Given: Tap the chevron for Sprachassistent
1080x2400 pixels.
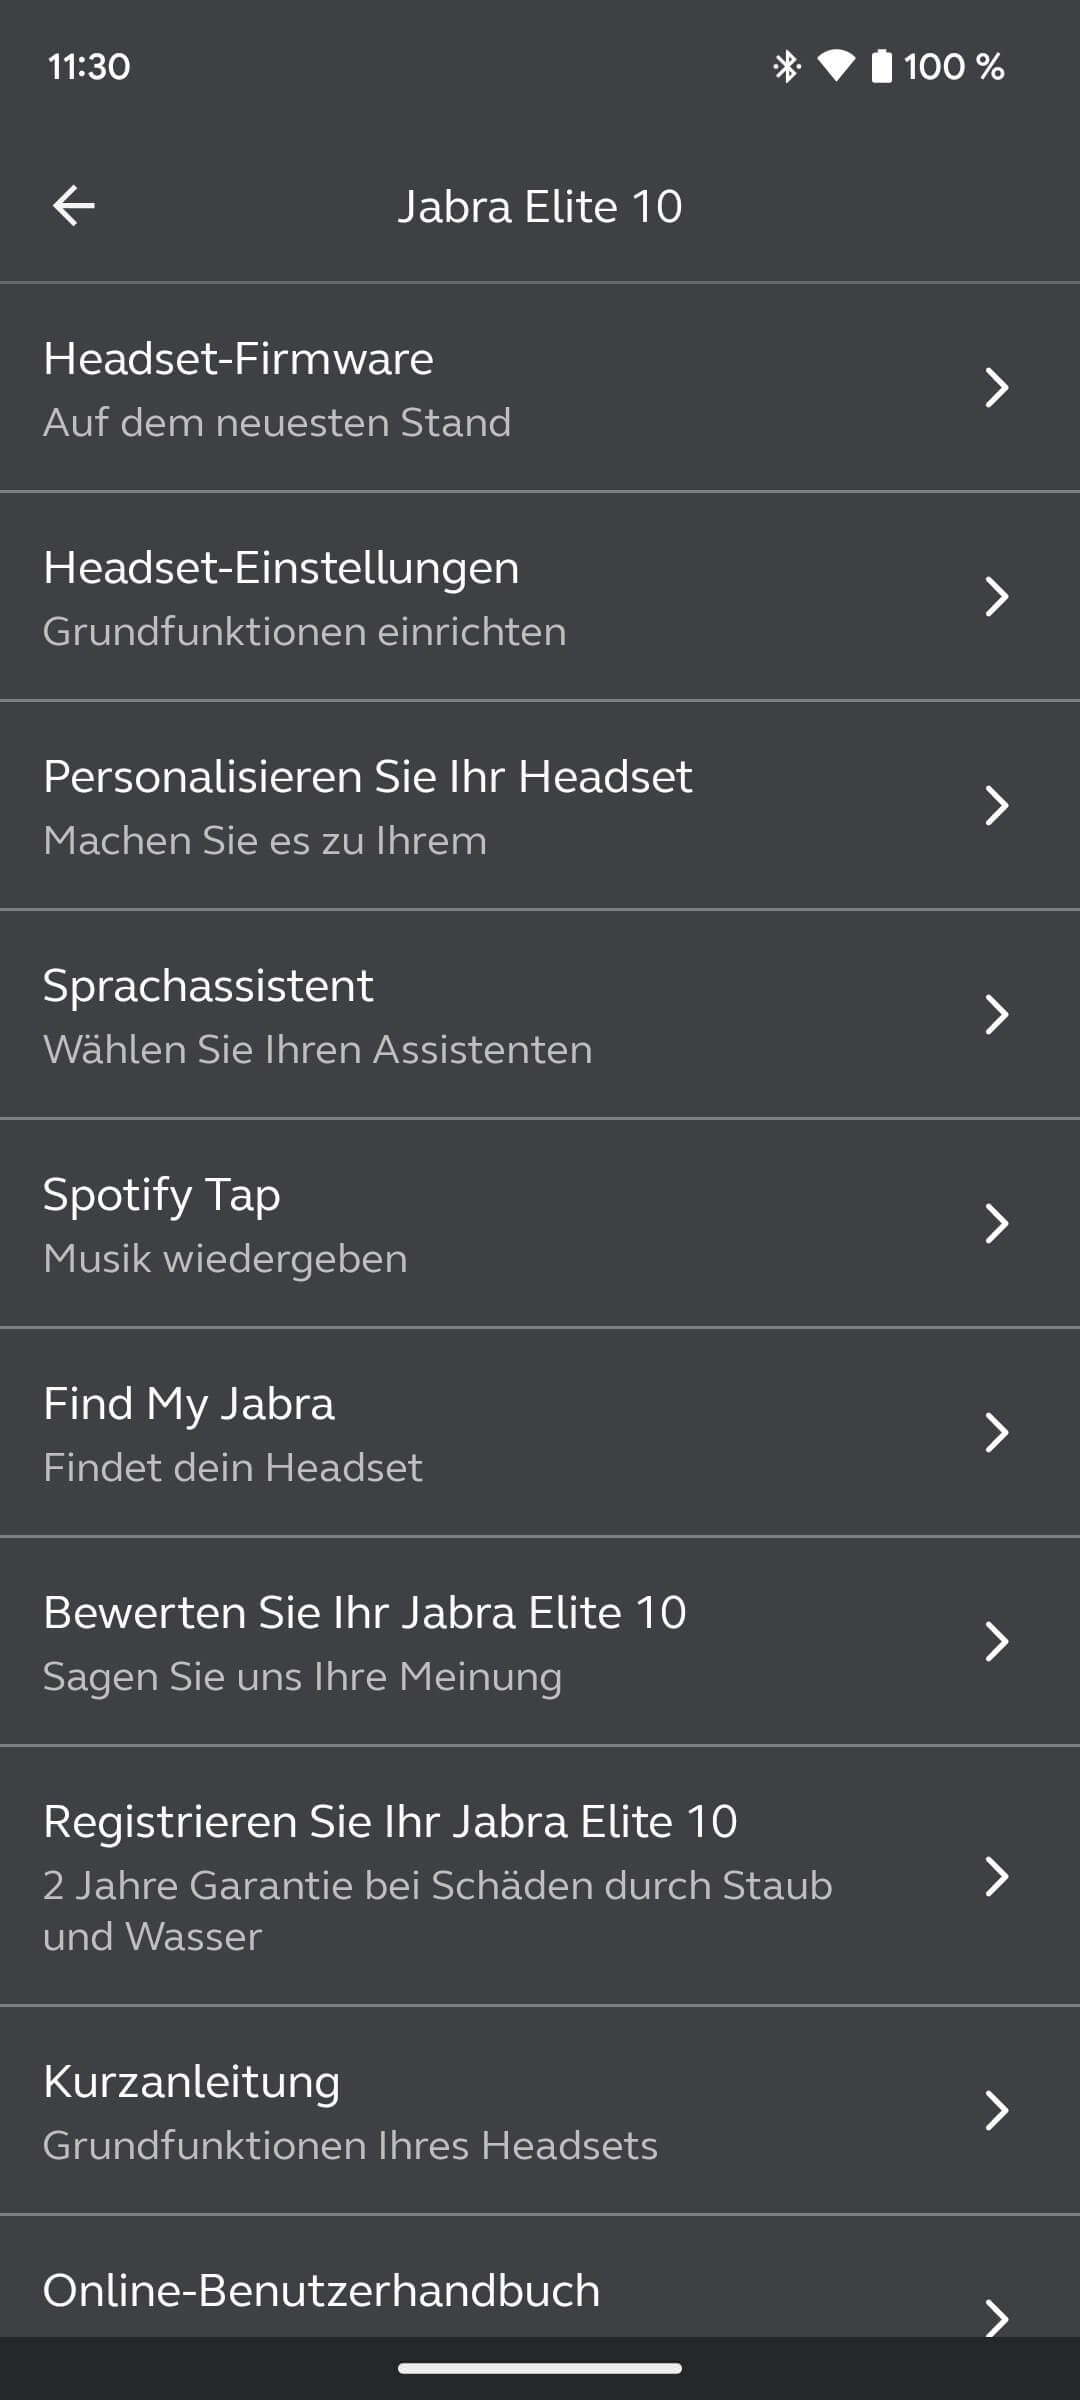Looking at the screenshot, I should click(996, 1015).
